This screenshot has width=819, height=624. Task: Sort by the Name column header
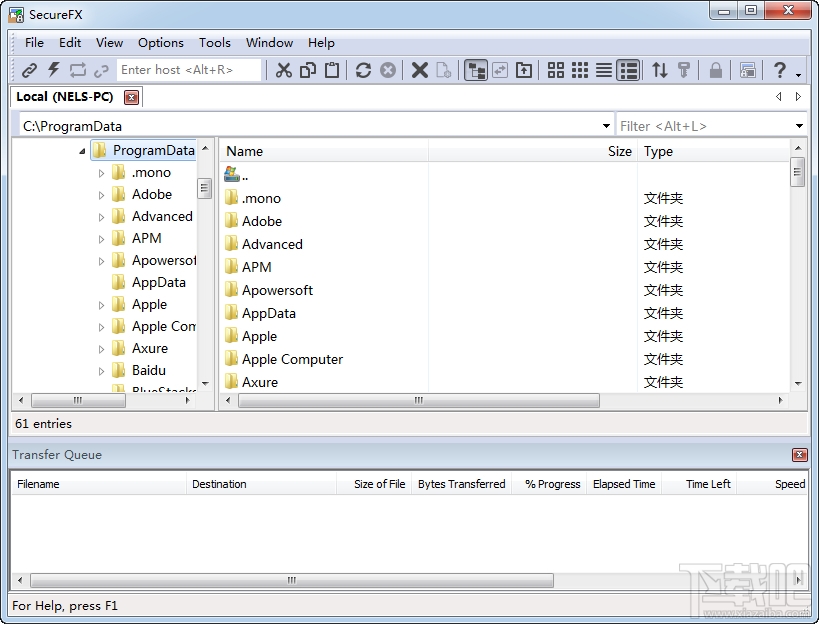(324, 151)
